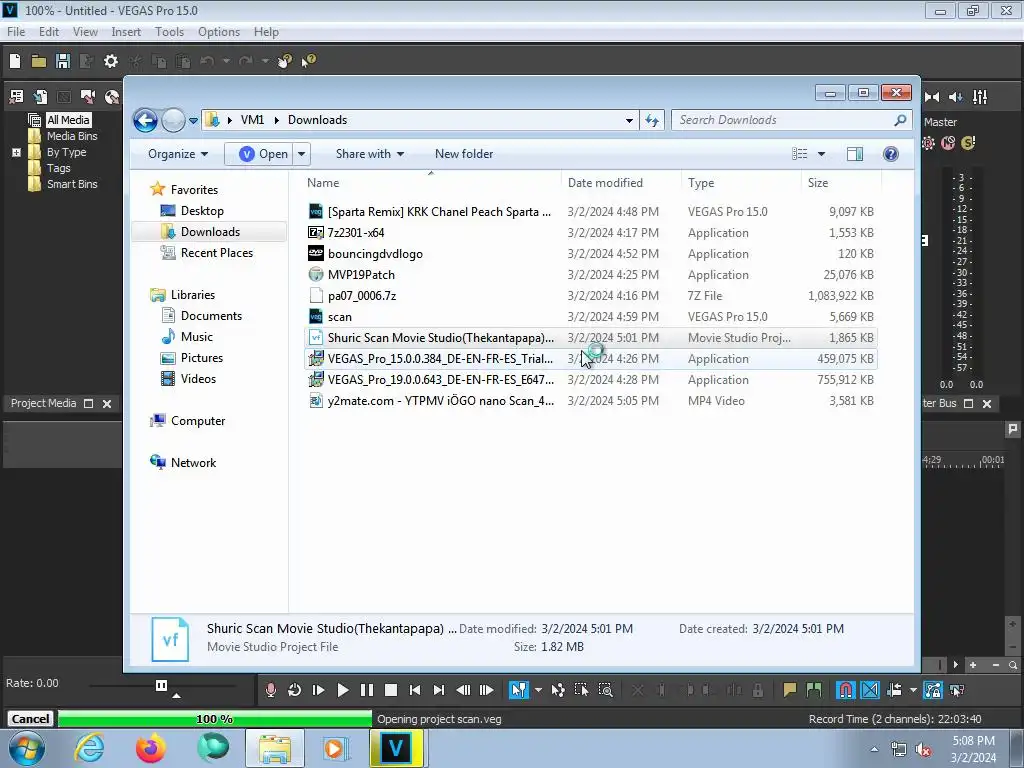Open Auto Ripple mode dropdown arrow

[x=913, y=690]
